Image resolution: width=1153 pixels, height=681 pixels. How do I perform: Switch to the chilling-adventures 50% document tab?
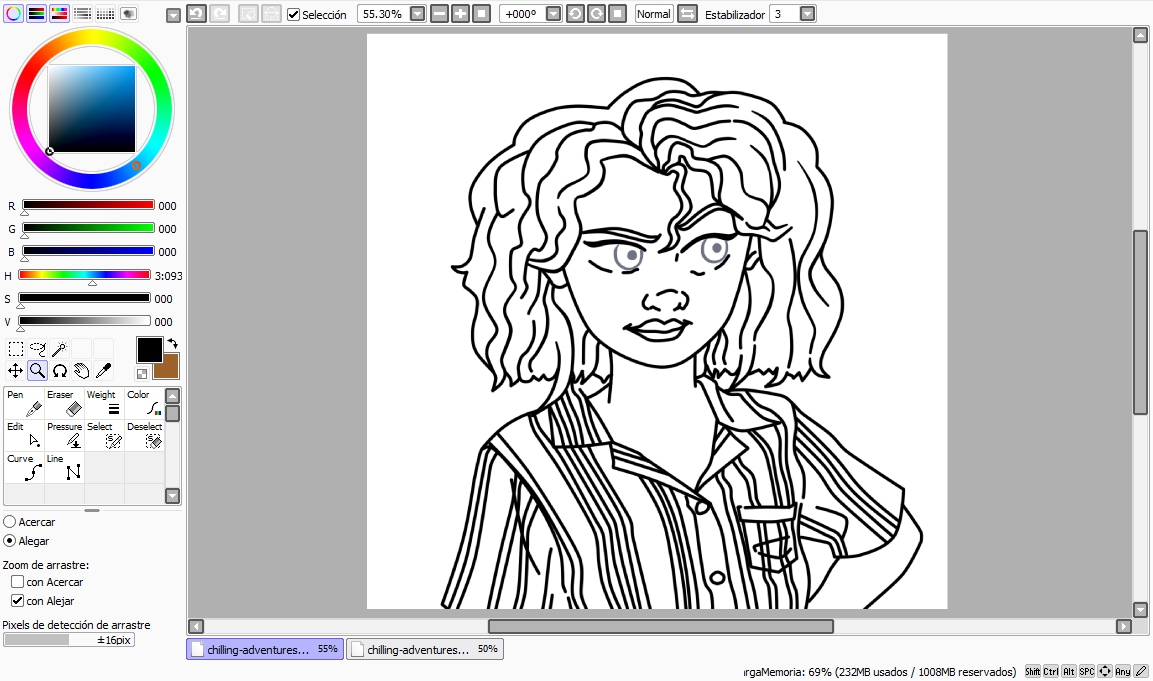pyautogui.click(x=425, y=649)
